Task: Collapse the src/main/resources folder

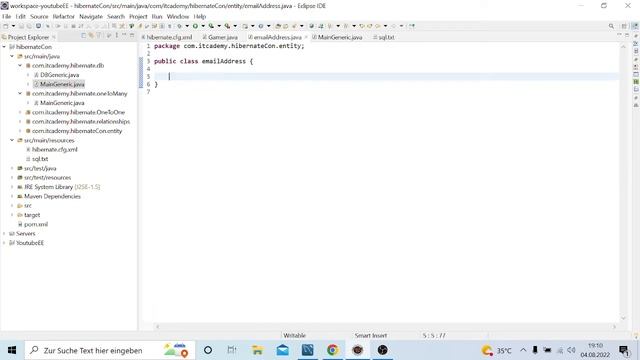Action: (12, 140)
